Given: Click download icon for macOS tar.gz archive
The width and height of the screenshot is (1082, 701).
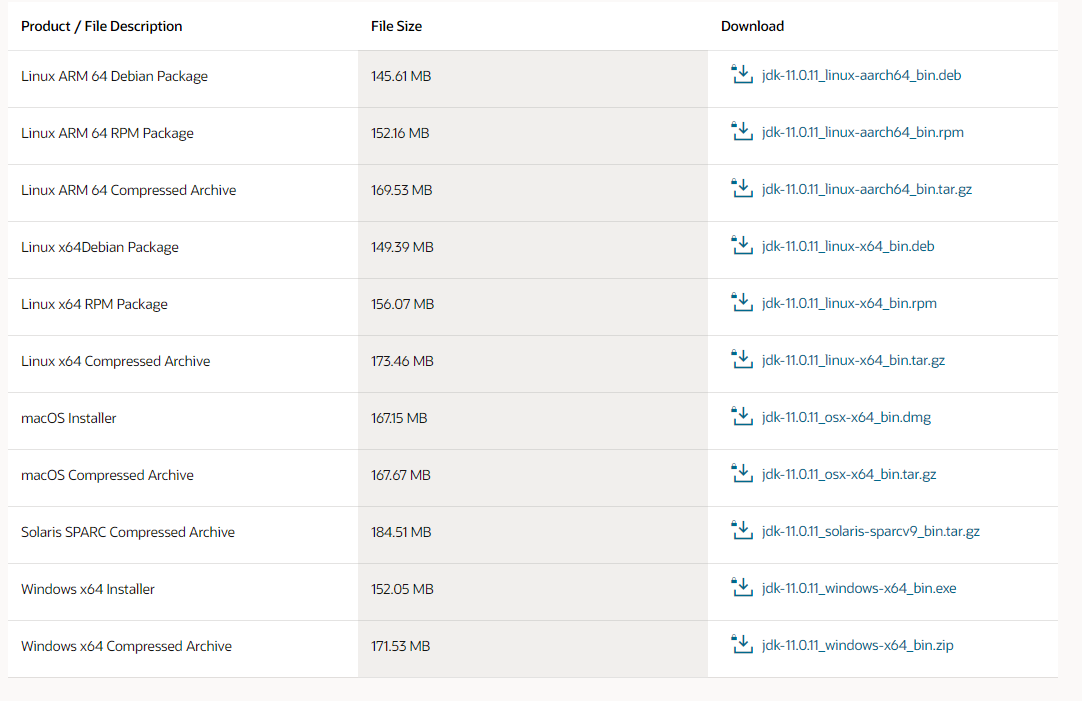Looking at the screenshot, I should pos(741,474).
